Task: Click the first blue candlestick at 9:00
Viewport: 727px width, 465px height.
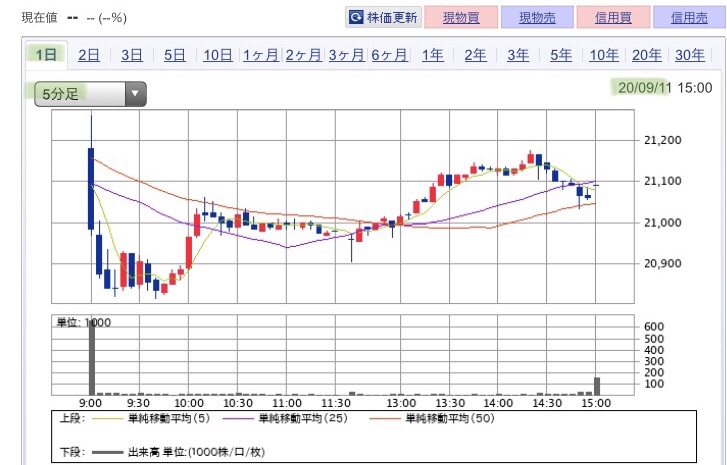Action: 91,189
